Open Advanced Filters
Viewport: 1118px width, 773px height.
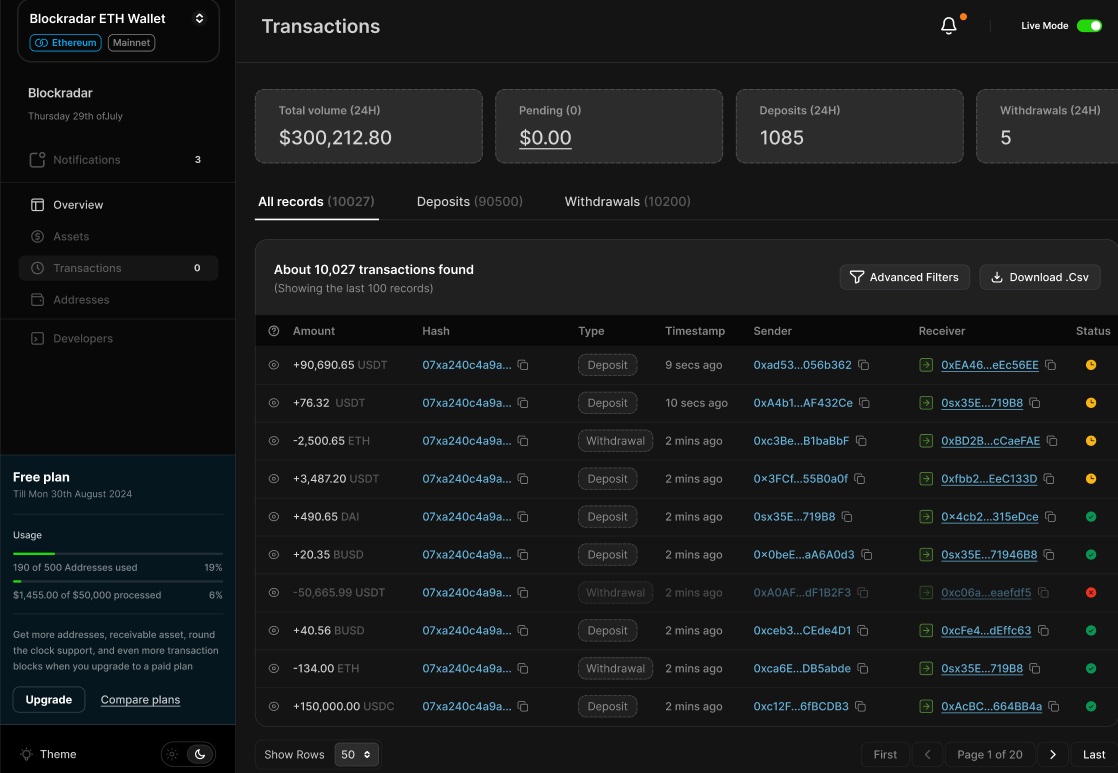[904, 277]
